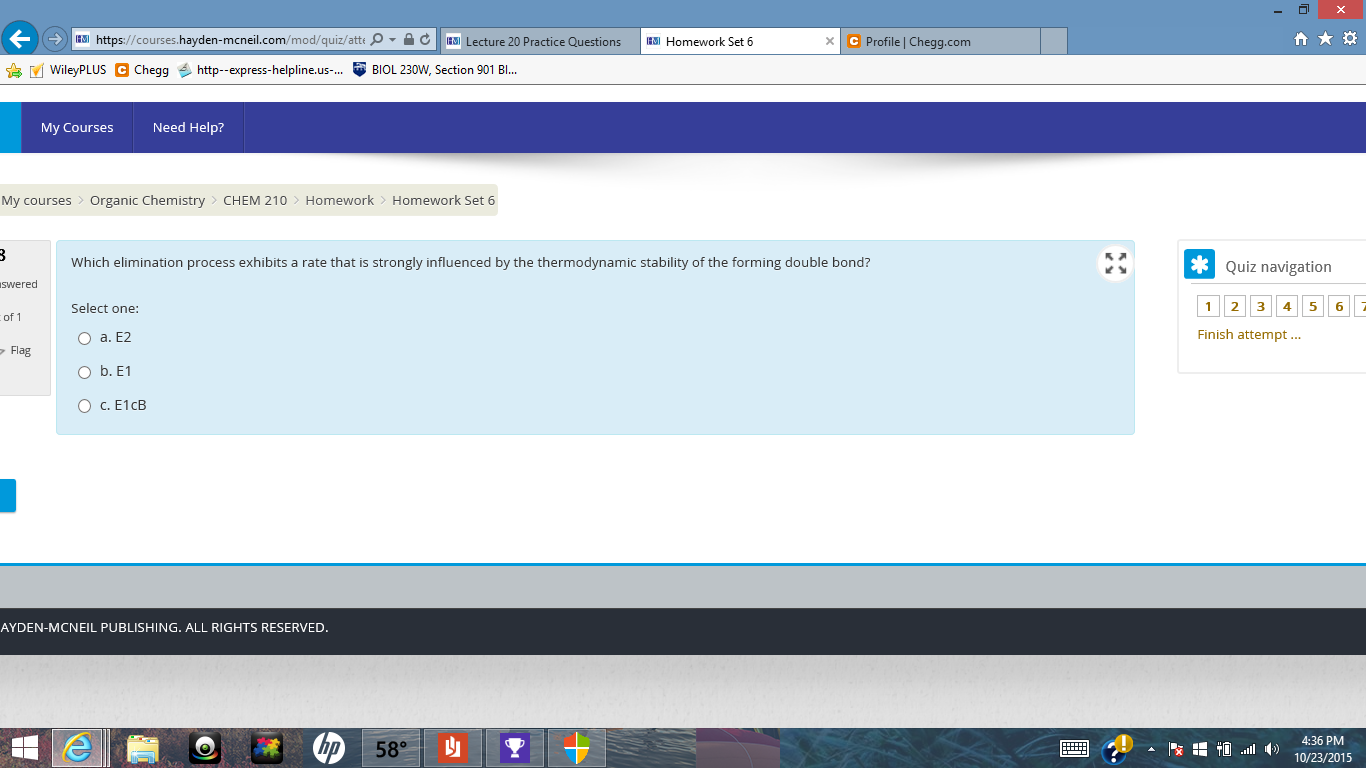Open the browser Home icon
This screenshot has height=768, width=1366.
click(1301, 39)
